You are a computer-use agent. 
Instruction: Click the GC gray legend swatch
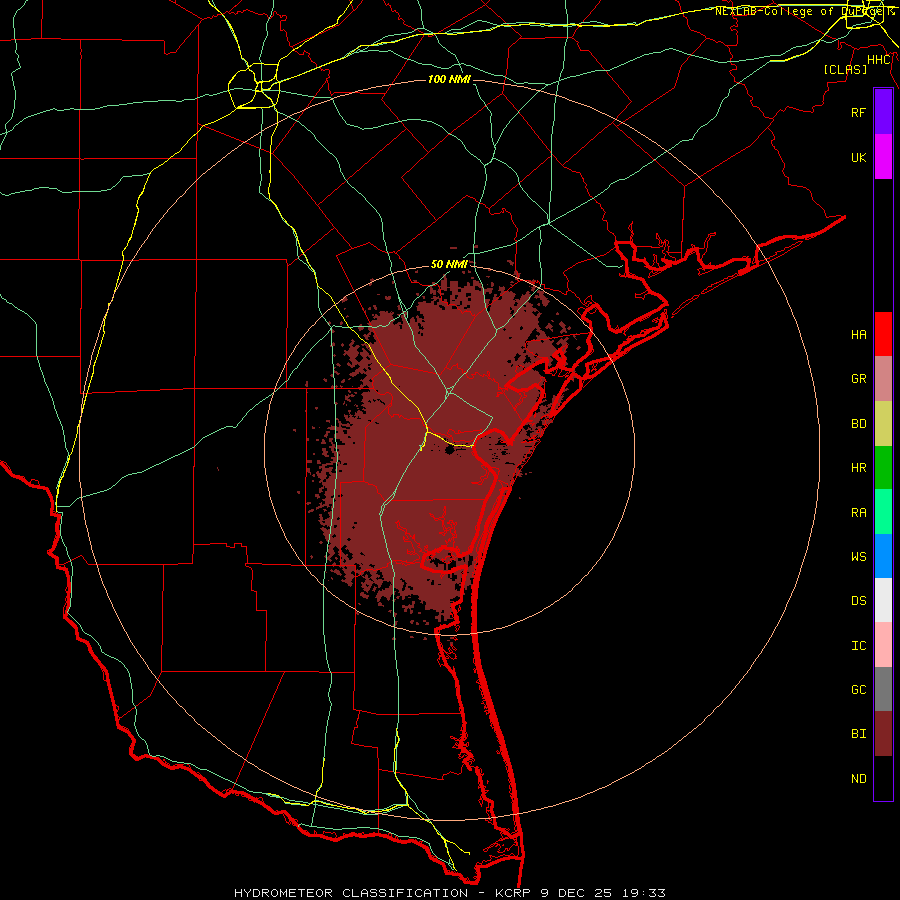(x=883, y=689)
